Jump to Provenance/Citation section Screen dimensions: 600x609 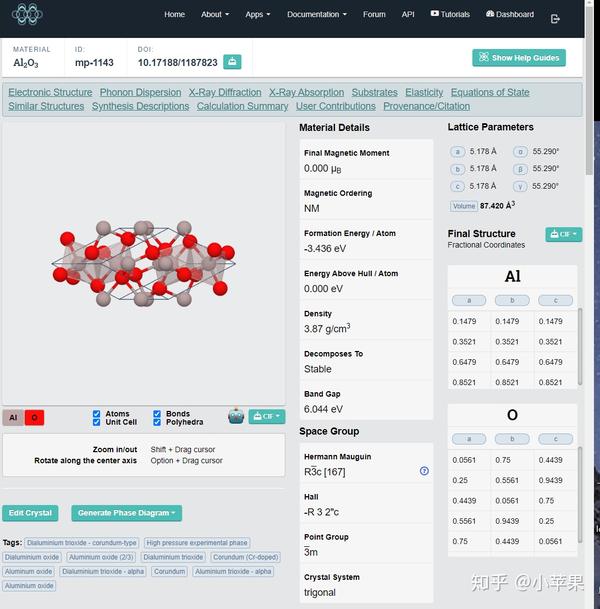pyautogui.click(x=426, y=106)
